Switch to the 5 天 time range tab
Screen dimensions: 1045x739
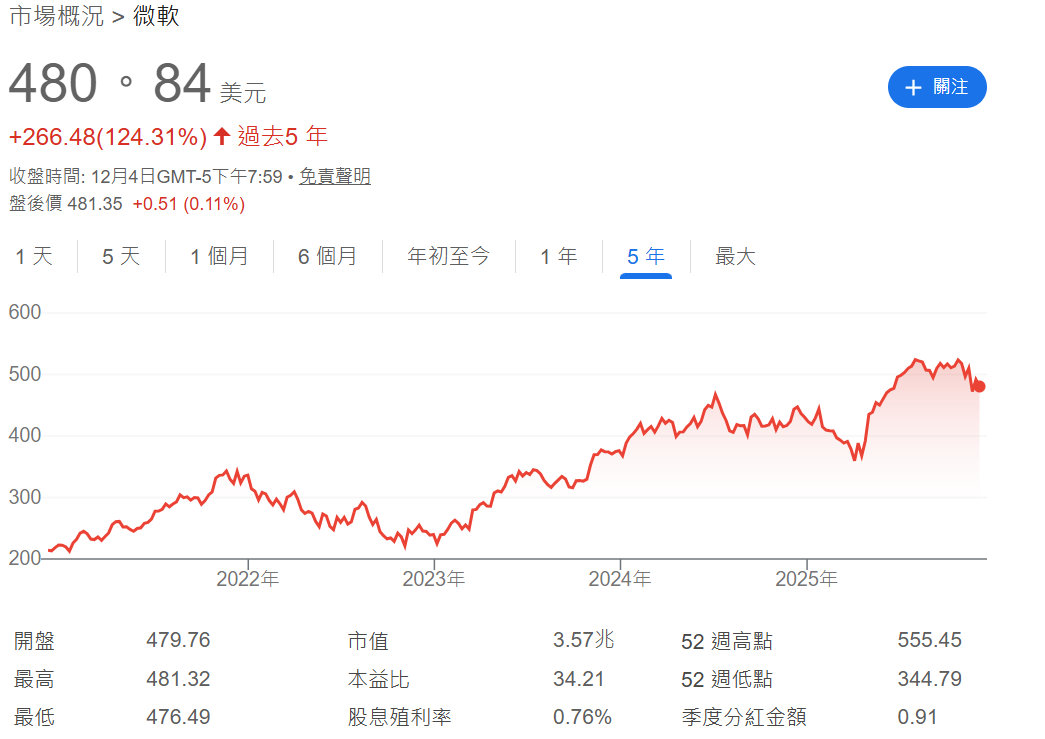pos(119,256)
